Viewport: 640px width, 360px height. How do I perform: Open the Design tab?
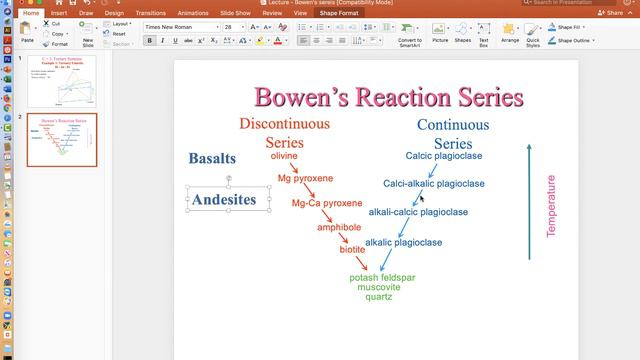click(x=114, y=13)
